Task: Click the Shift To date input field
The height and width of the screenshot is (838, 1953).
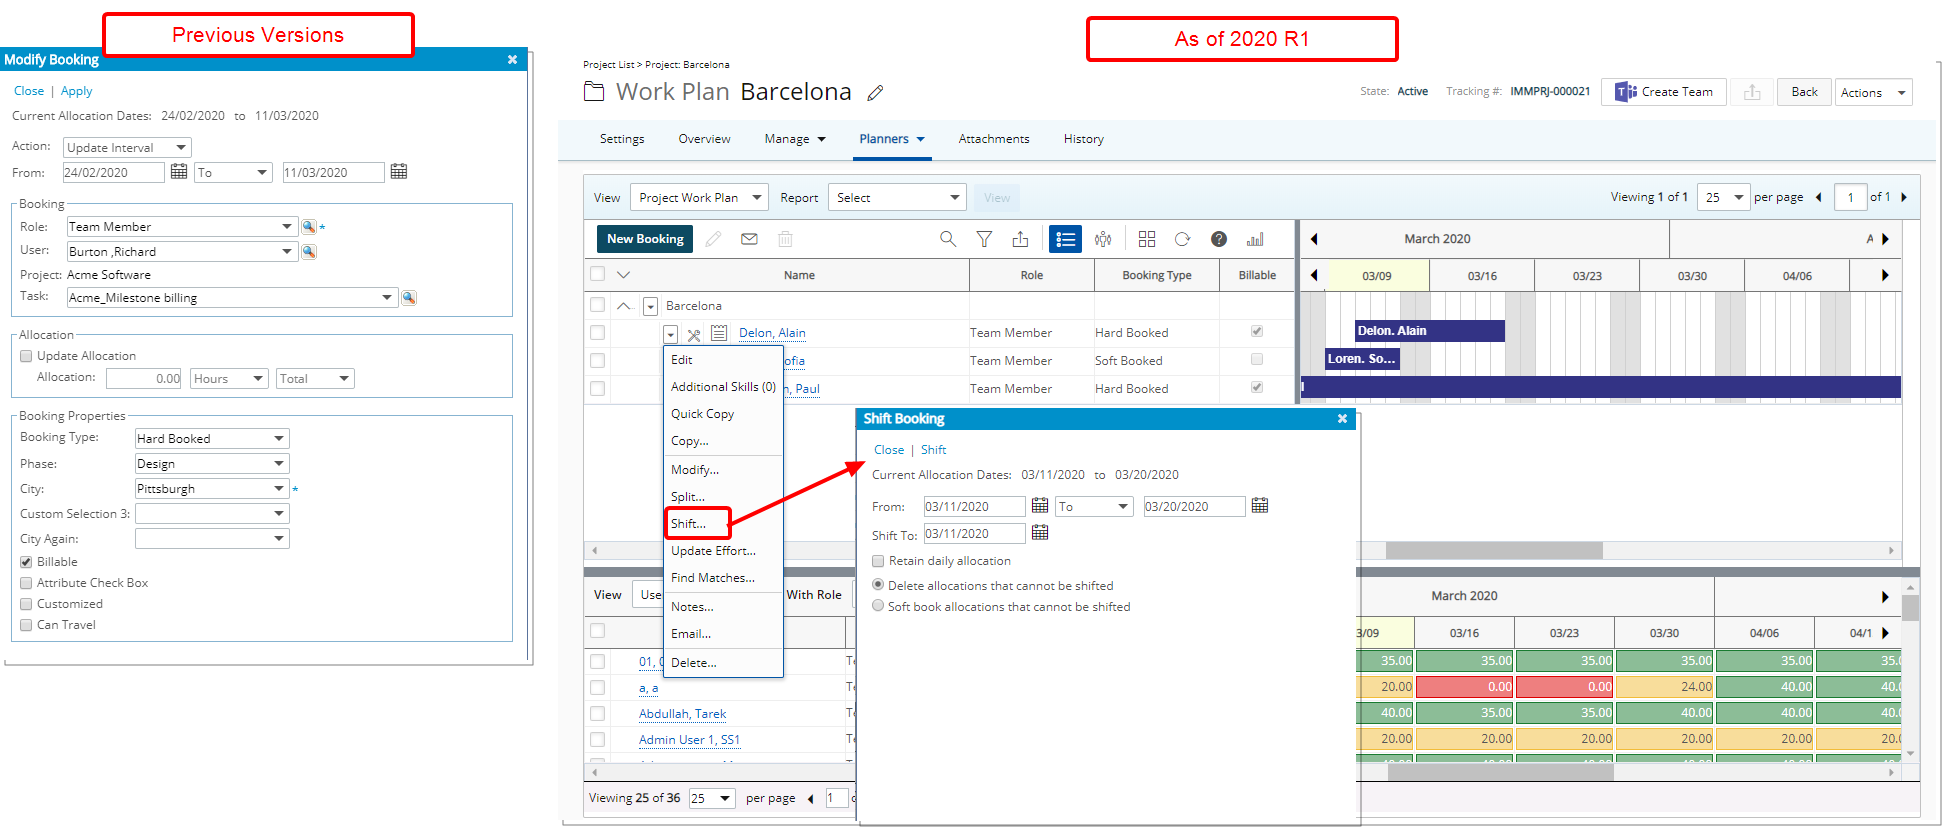Action: [974, 533]
